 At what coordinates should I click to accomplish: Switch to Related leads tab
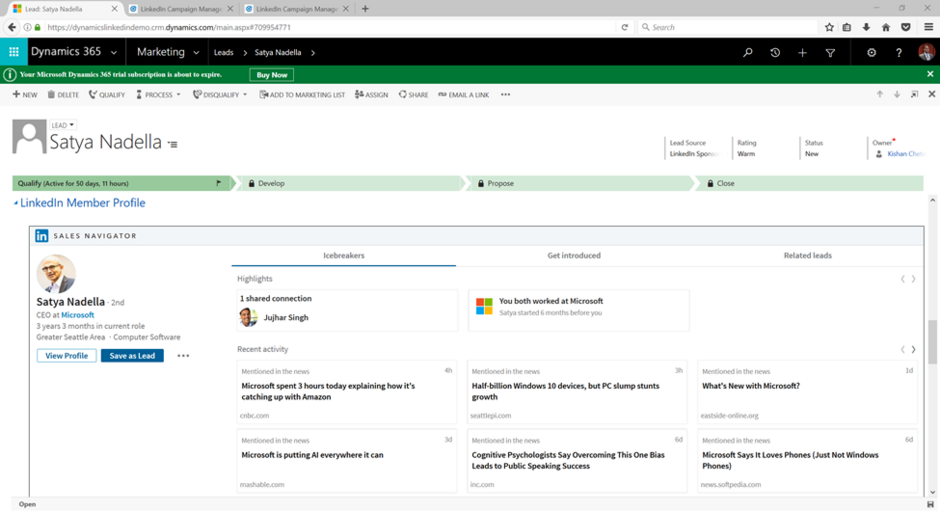pyautogui.click(x=808, y=255)
